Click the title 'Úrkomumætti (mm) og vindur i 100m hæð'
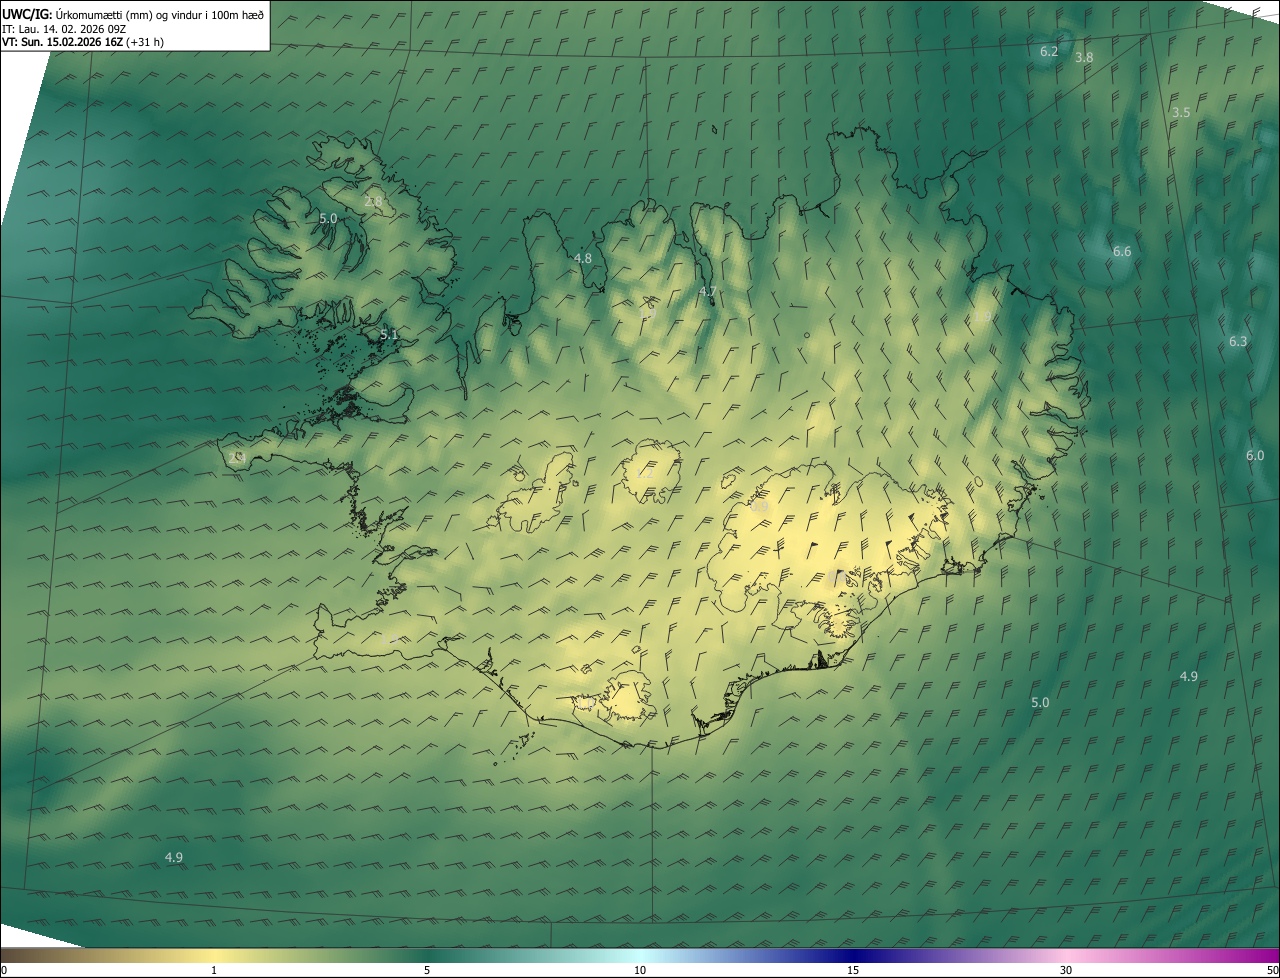Image resolution: width=1280 pixels, height=978 pixels. click(159, 14)
